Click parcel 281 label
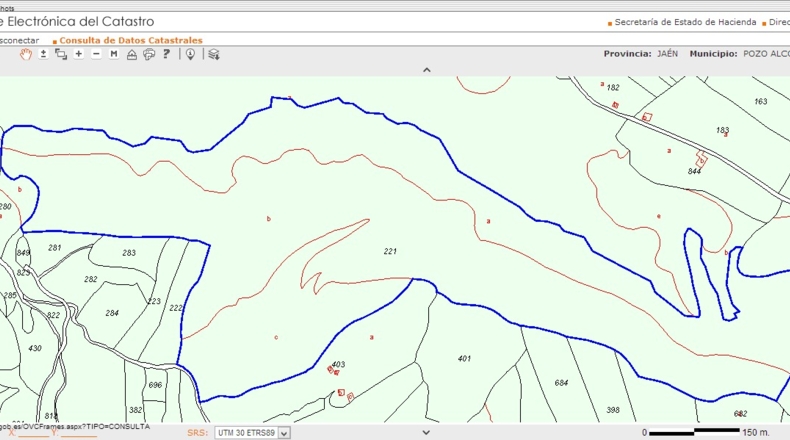 click(x=54, y=247)
